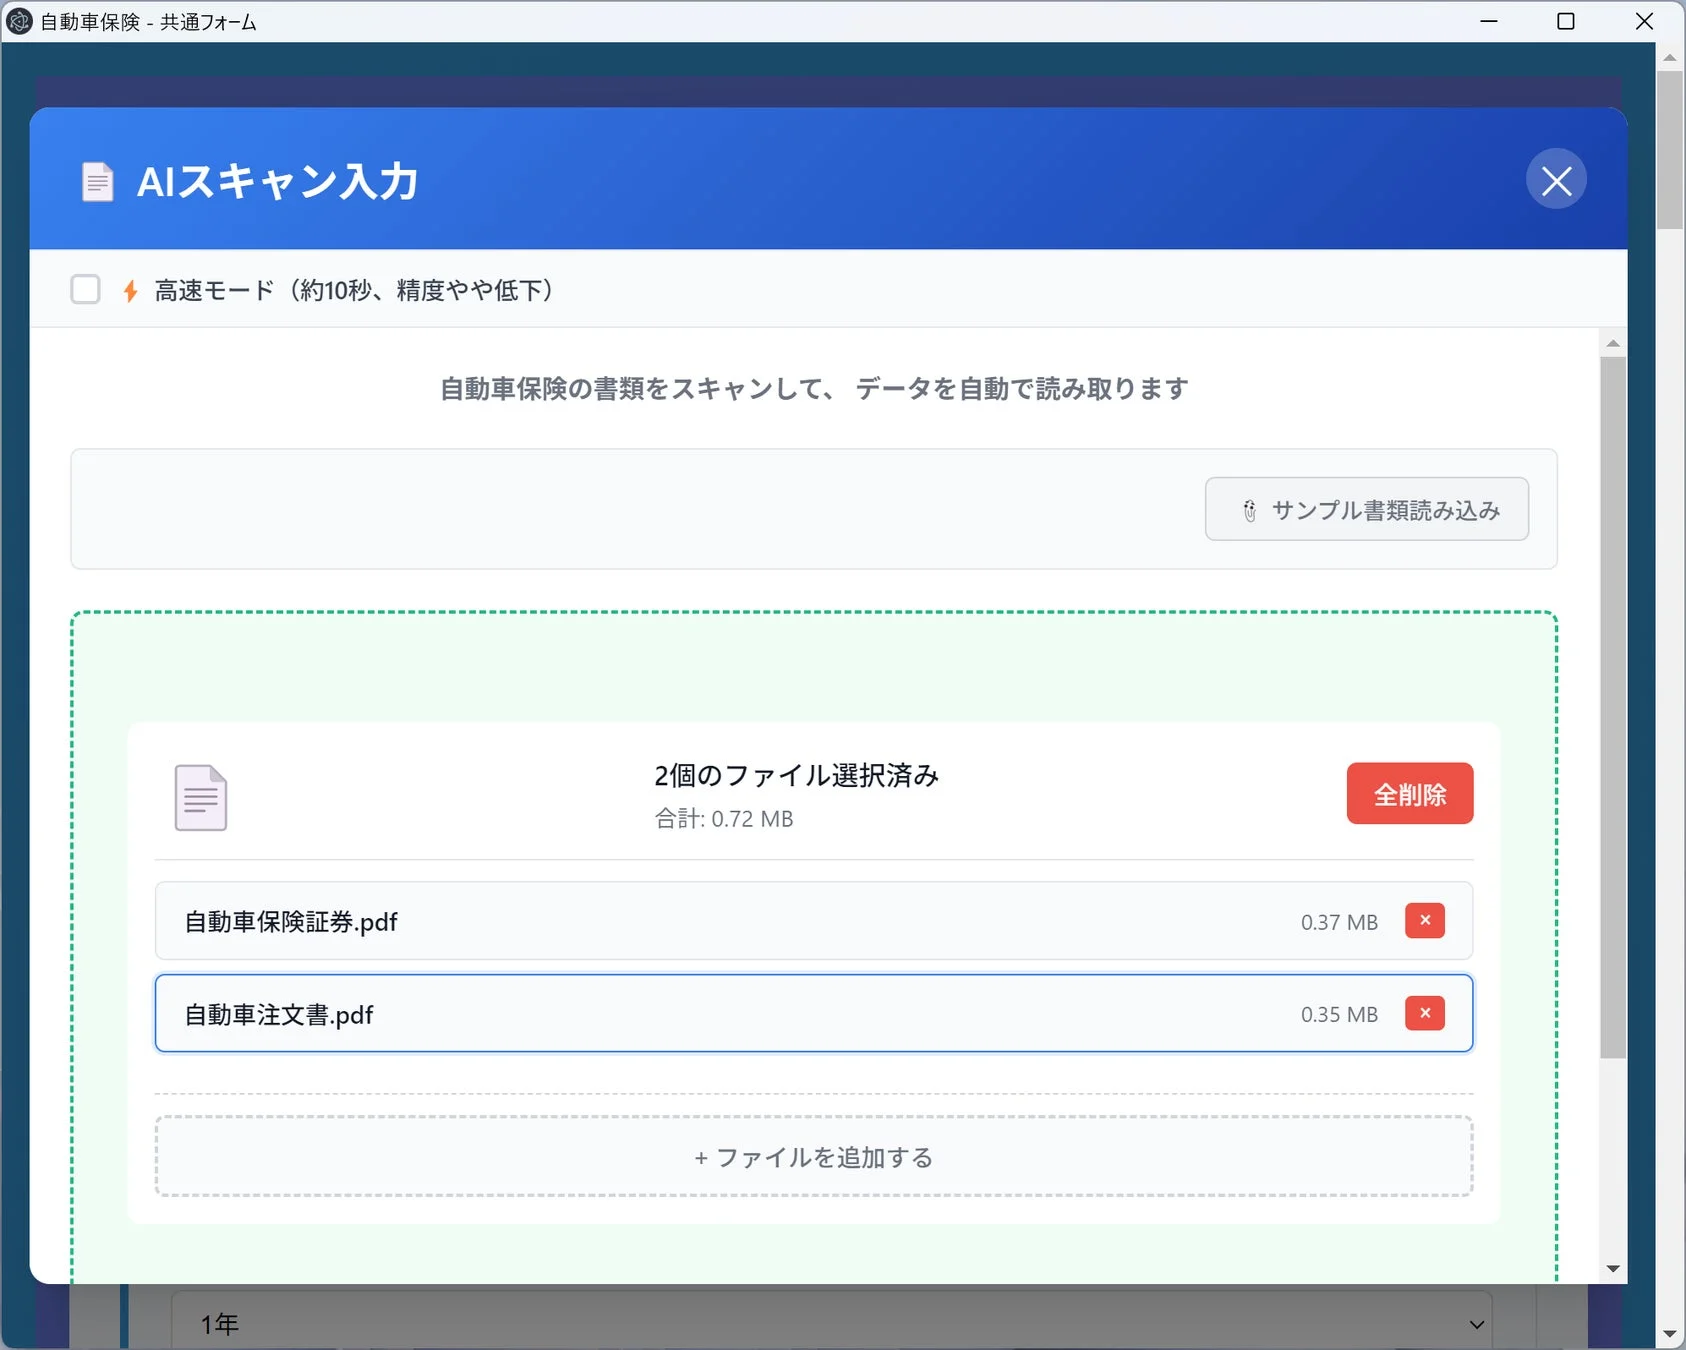Click the app icon in the title bar
The image size is (1686, 1350).
tap(18, 21)
